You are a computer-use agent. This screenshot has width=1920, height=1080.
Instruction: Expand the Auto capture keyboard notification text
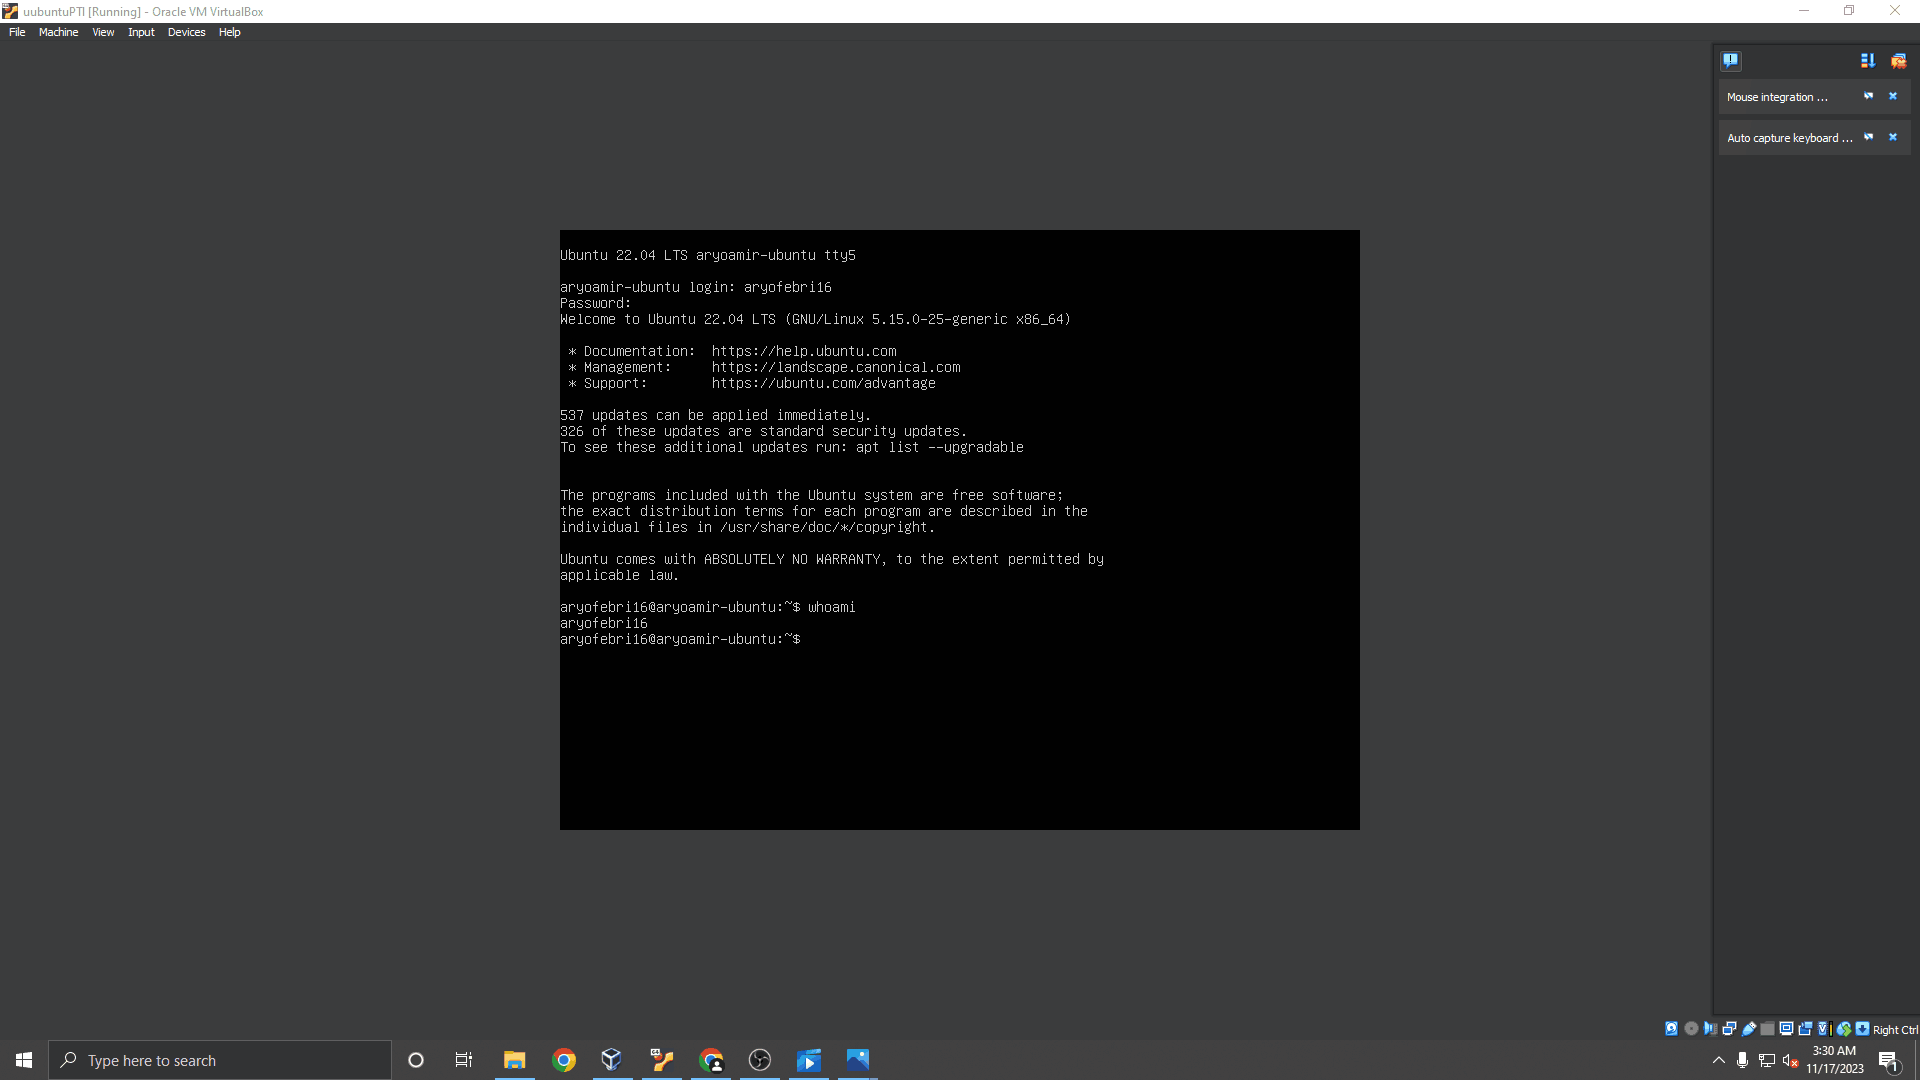[1790, 138]
